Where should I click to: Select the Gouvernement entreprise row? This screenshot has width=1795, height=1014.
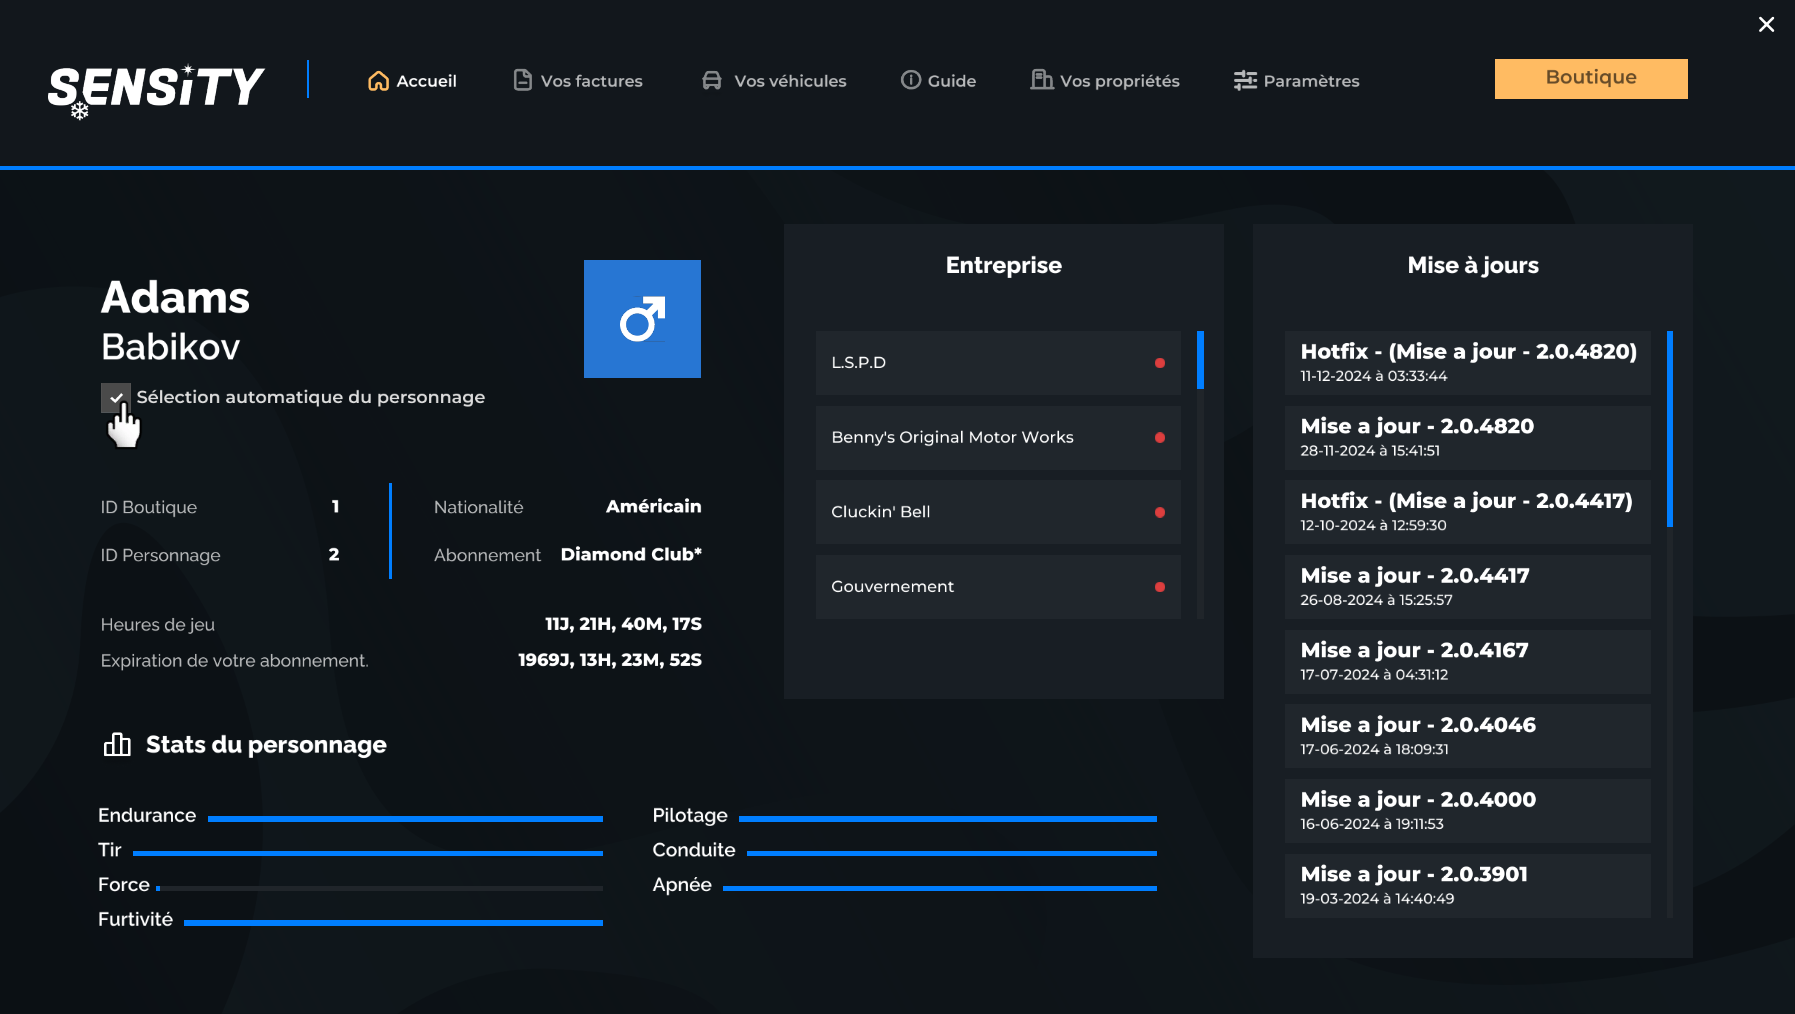click(998, 587)
